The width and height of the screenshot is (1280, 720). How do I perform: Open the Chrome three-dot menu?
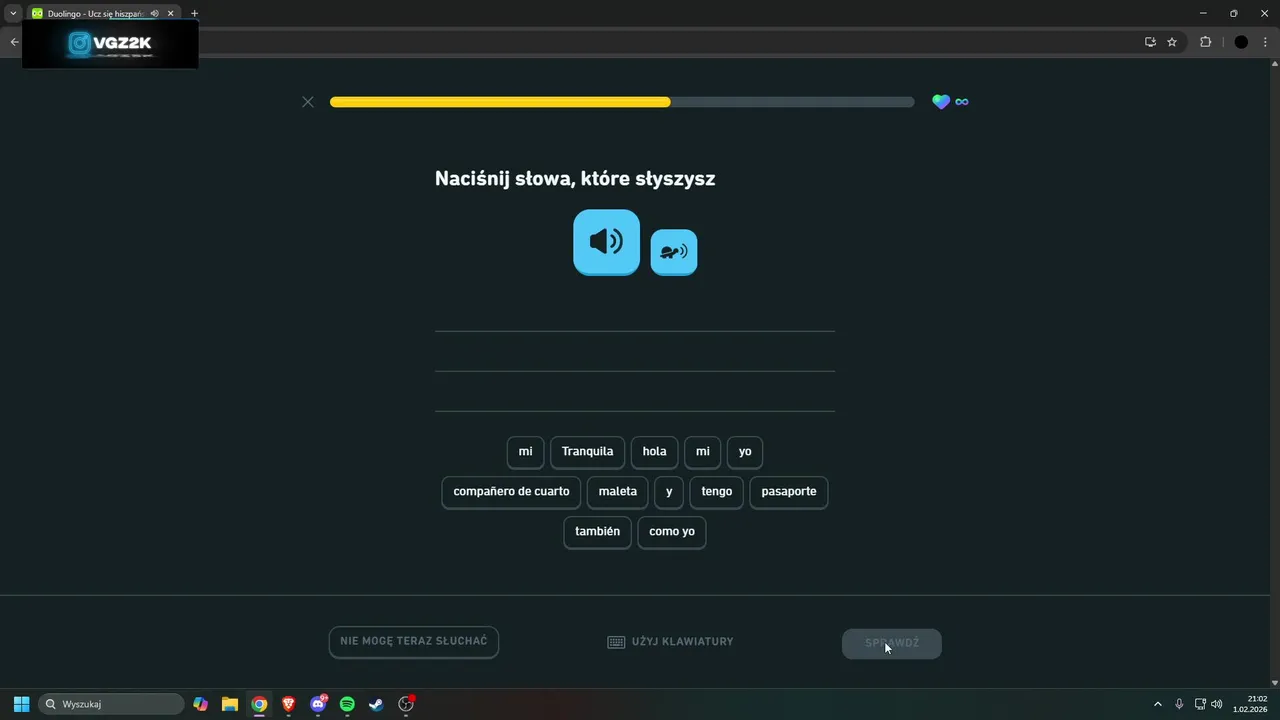coord(1265,42)
